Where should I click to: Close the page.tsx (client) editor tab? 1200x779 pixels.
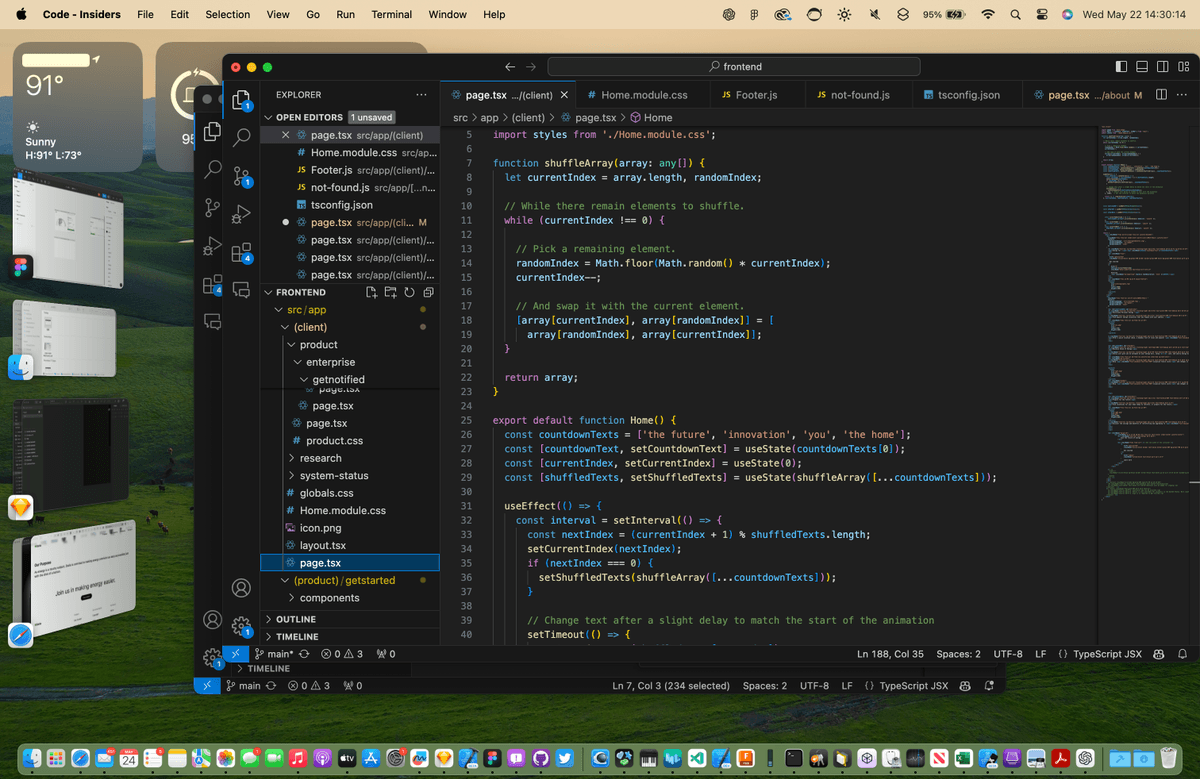(x=564, y=95)
